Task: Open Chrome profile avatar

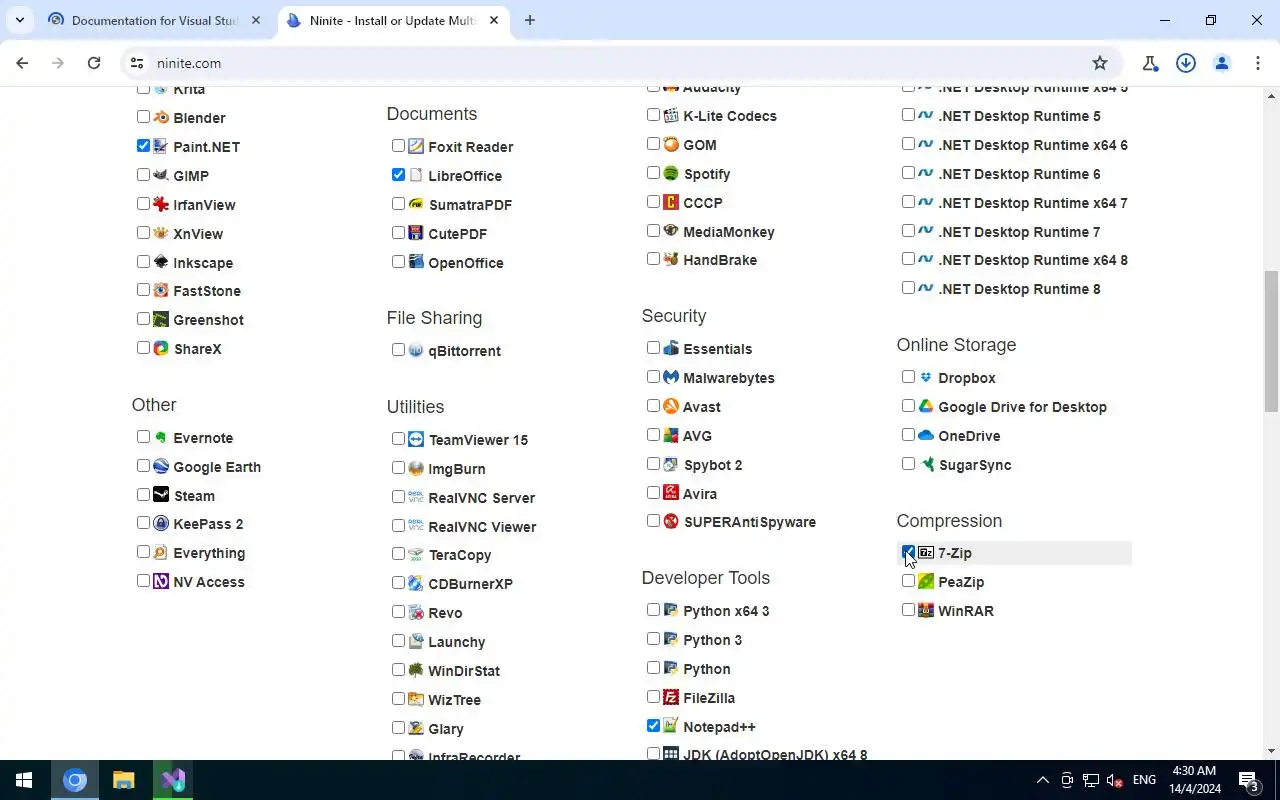Action: pos(1222,63)
